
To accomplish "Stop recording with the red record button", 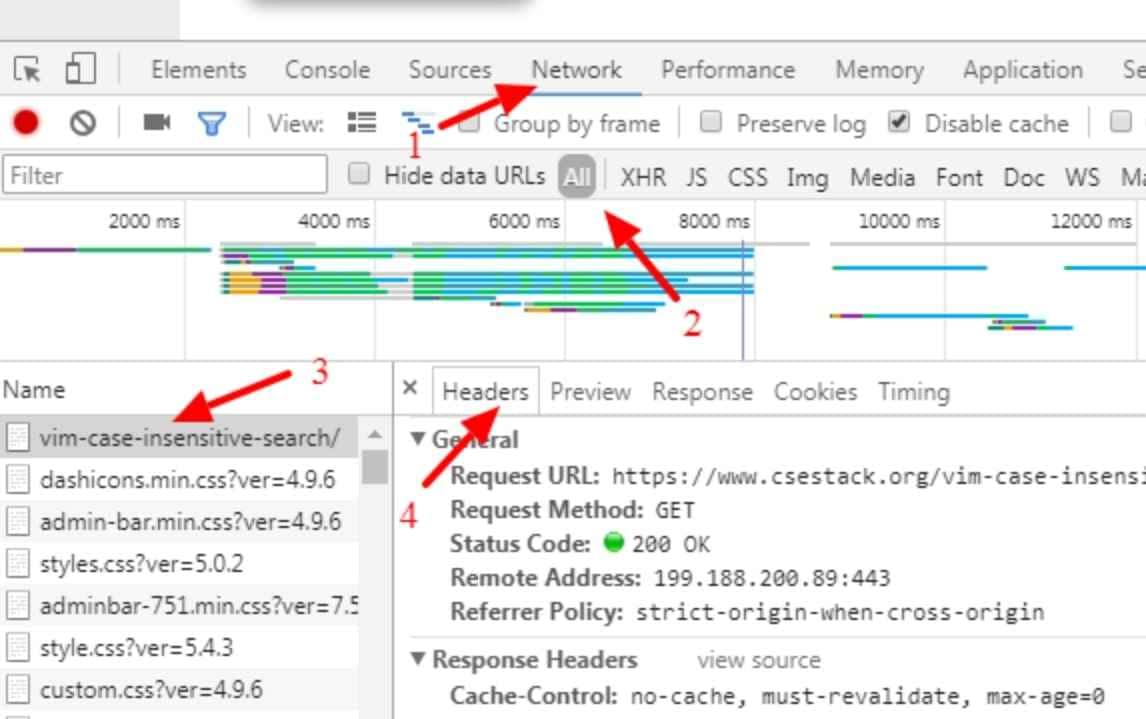I will [26, 123].
